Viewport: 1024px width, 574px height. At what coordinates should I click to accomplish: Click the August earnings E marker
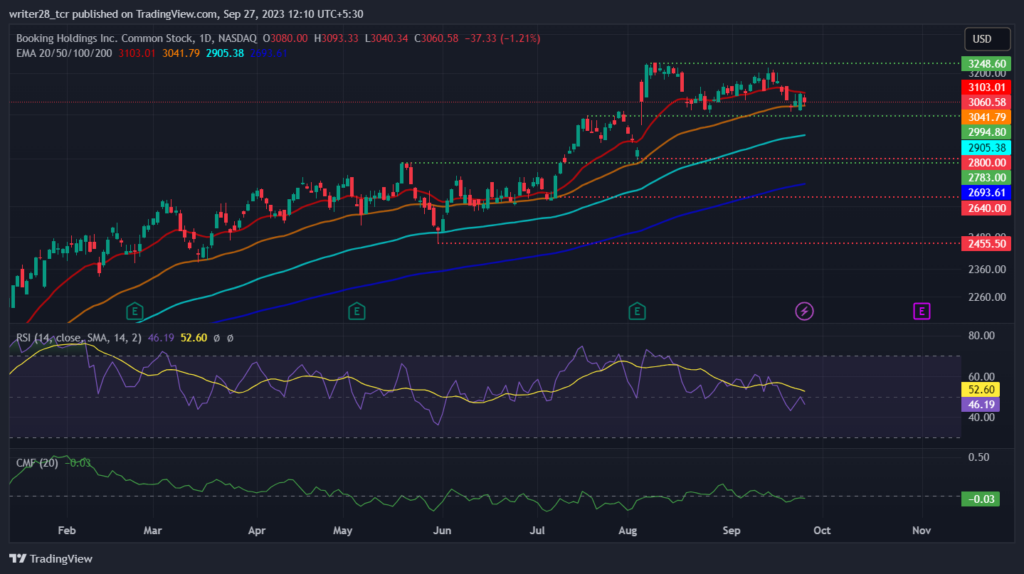[637, 311]
